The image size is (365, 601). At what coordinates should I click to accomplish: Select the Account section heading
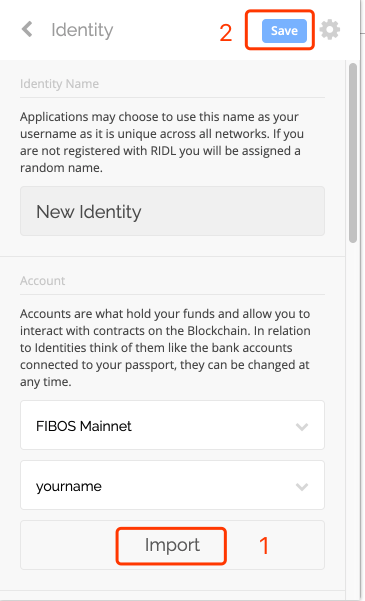point(43,281)
